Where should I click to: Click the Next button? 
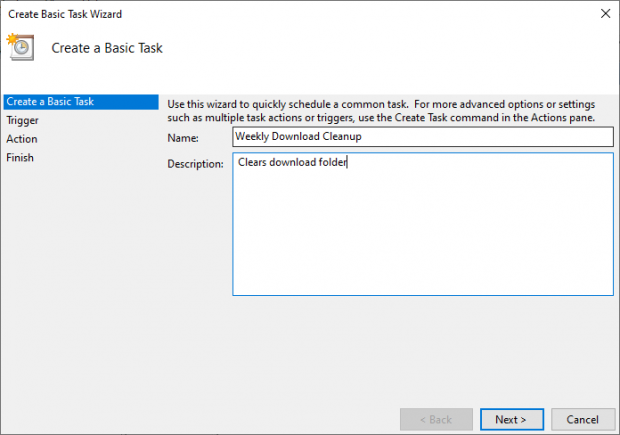coord(512,419)
